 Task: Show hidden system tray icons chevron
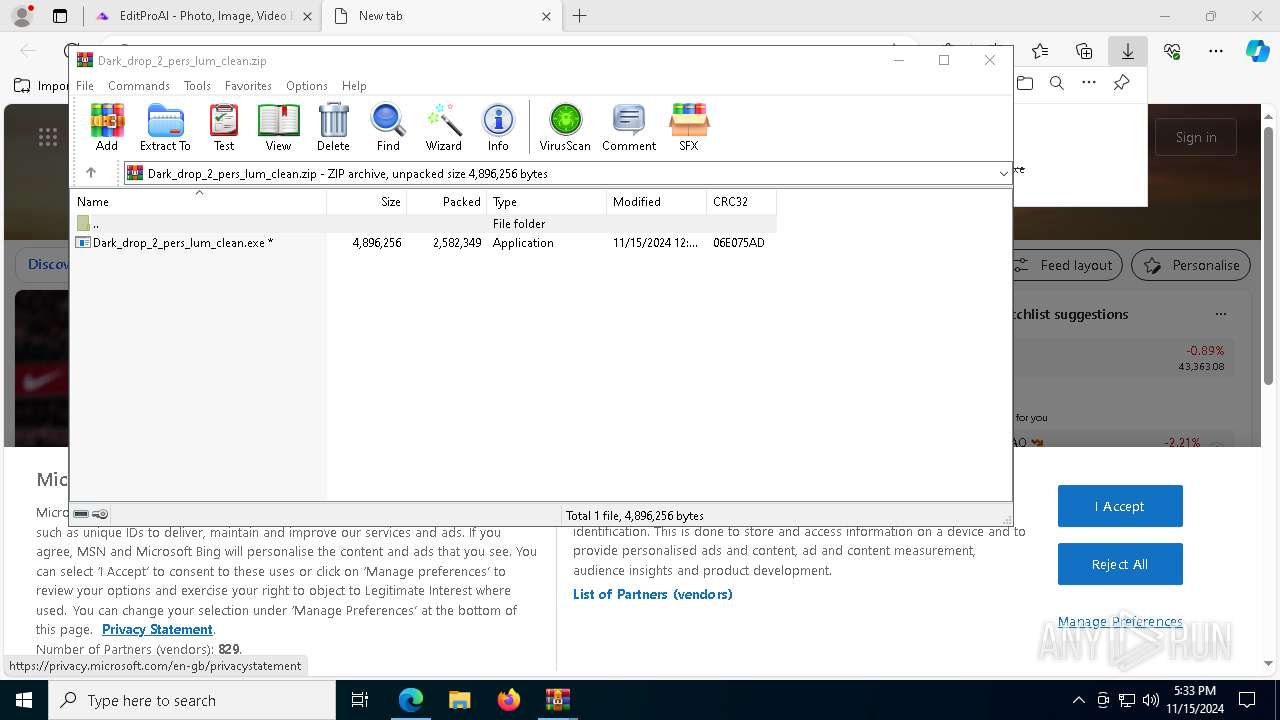[x=1078, y=700]
